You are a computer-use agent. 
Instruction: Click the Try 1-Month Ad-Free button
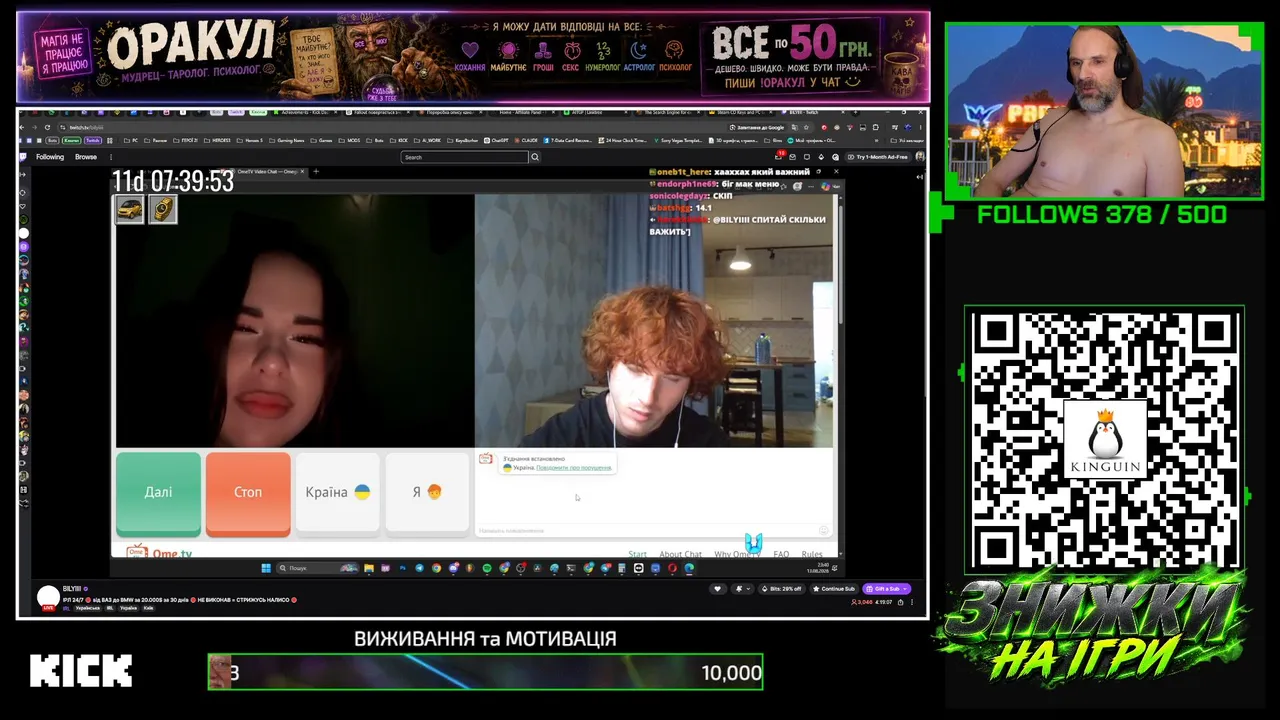tap(878, 157)
